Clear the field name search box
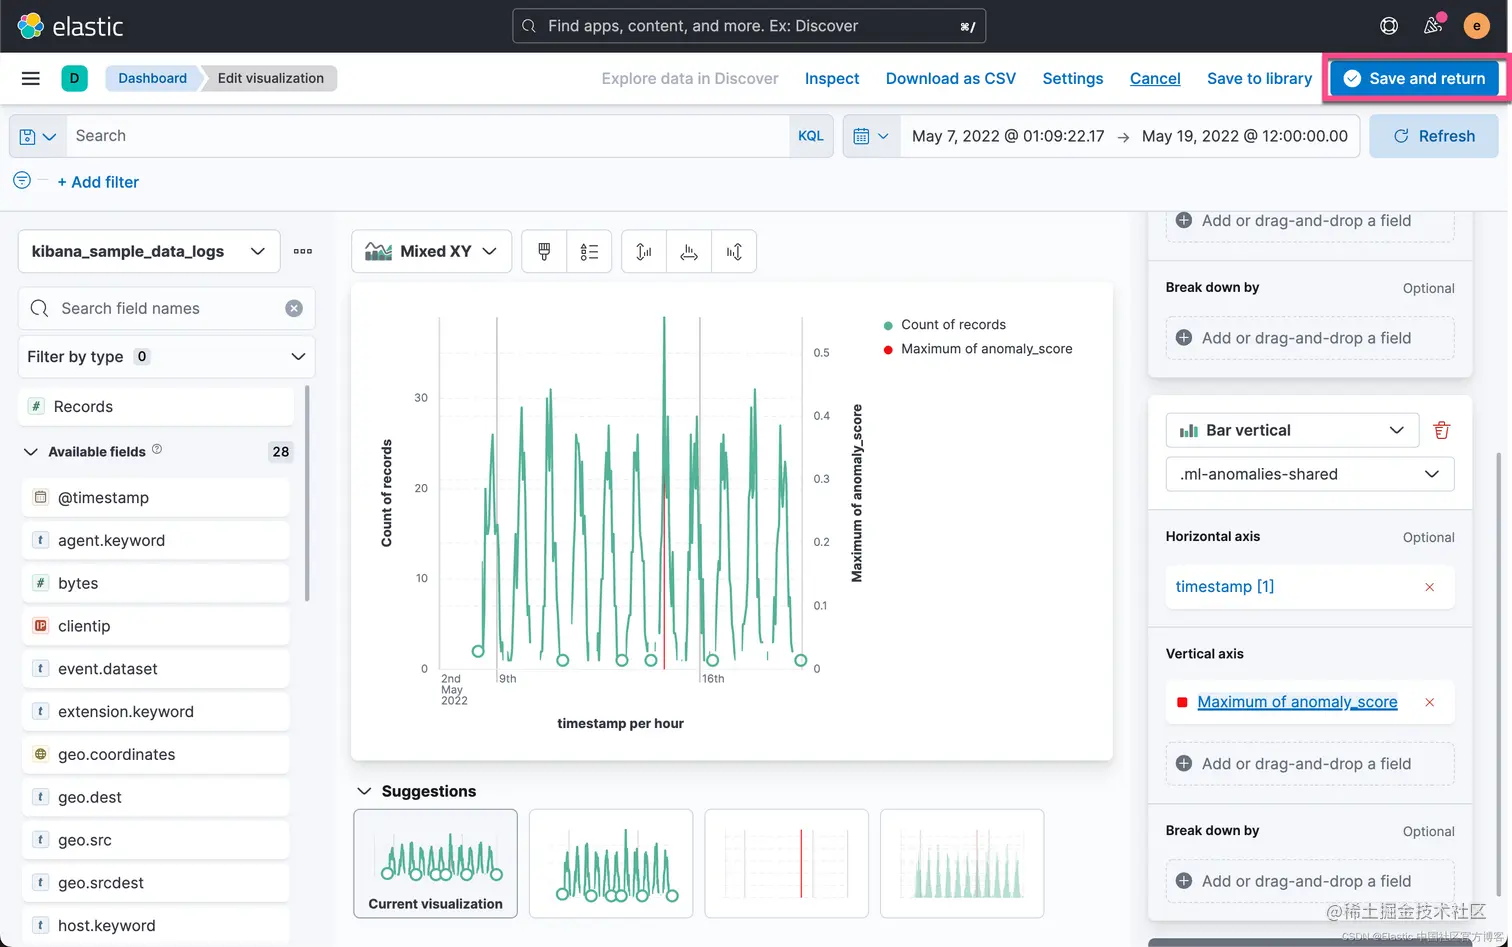Image resolution: width=1512 pixels, height=947 pixels. tap(294, 308)
